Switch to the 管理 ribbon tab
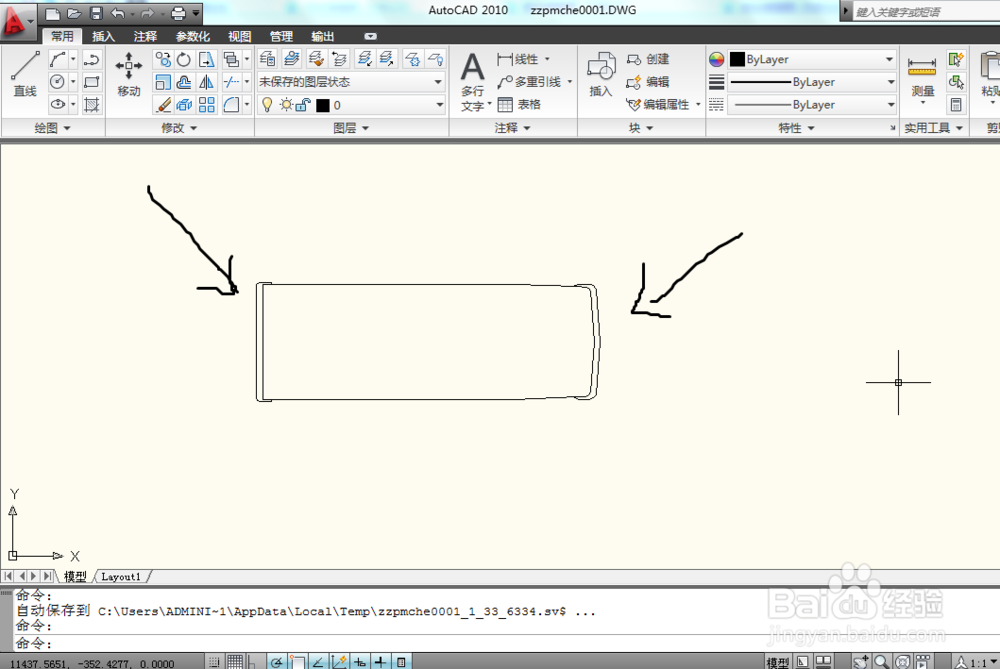 tap(281, 36)
